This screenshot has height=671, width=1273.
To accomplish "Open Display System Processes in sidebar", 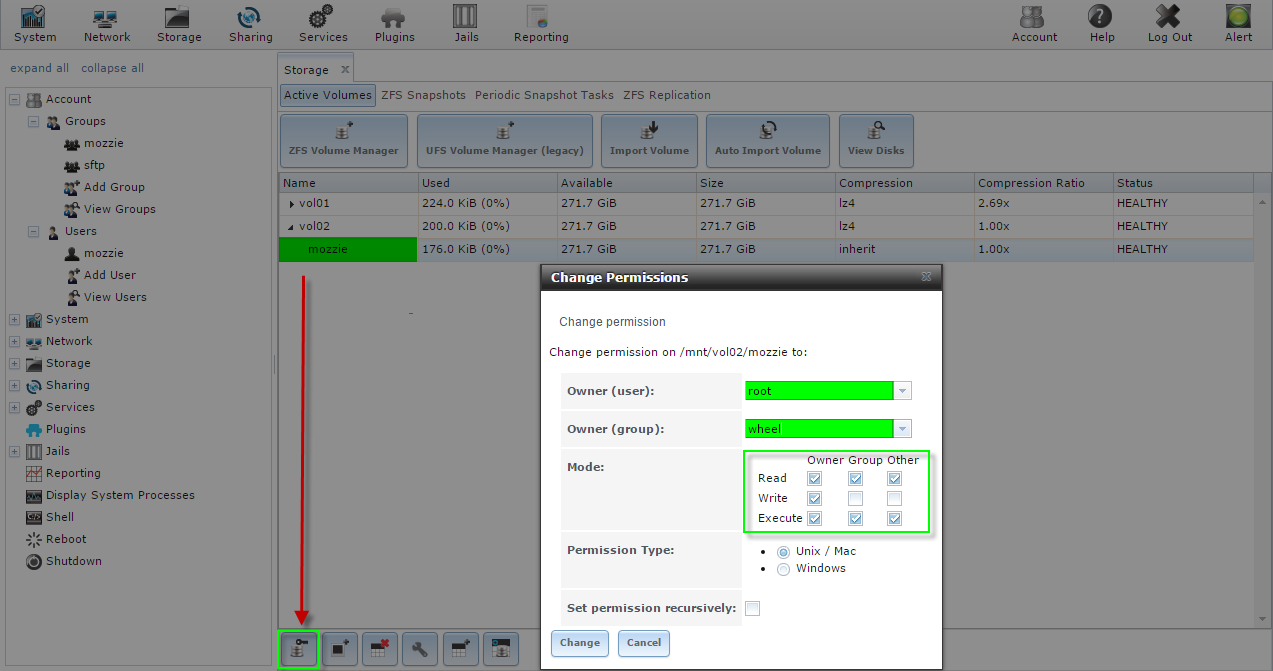I will point(120,495).
